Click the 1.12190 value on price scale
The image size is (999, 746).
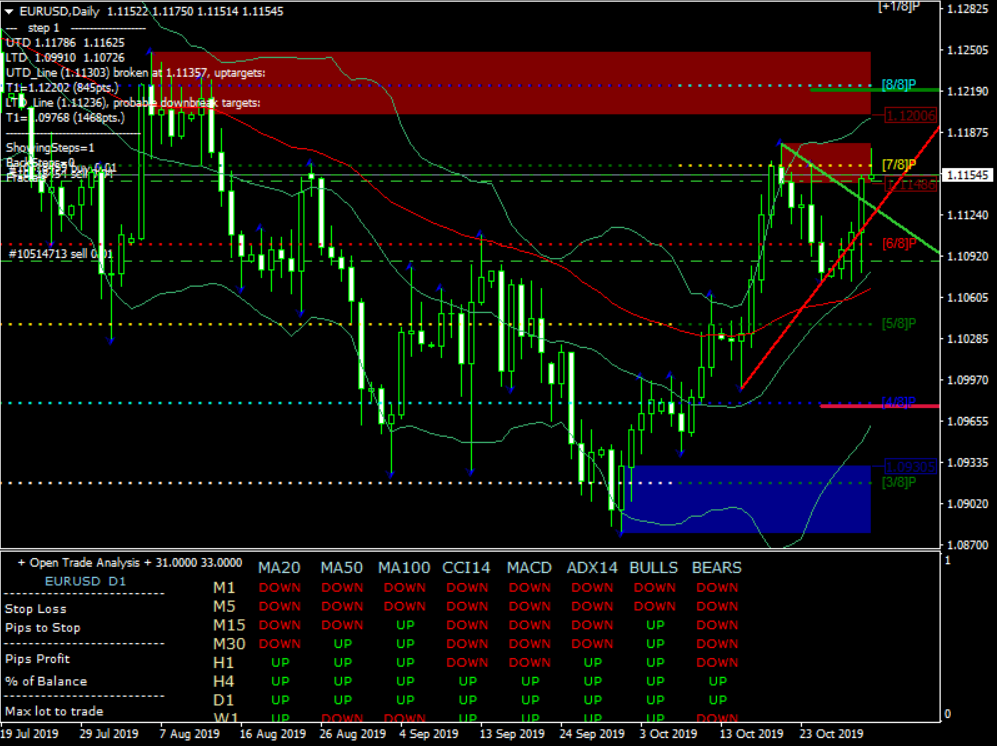coord(970,92)
